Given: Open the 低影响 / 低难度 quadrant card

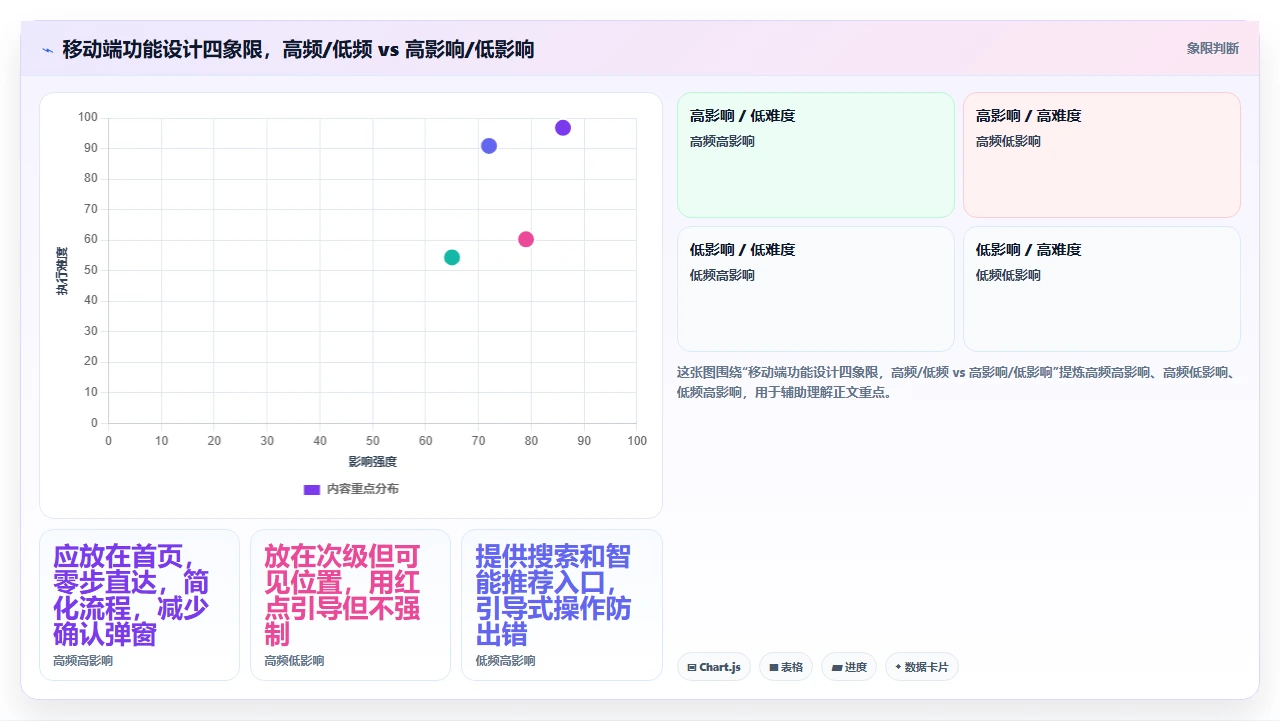Looking at the screenshot, I should [x=816, y=289].
